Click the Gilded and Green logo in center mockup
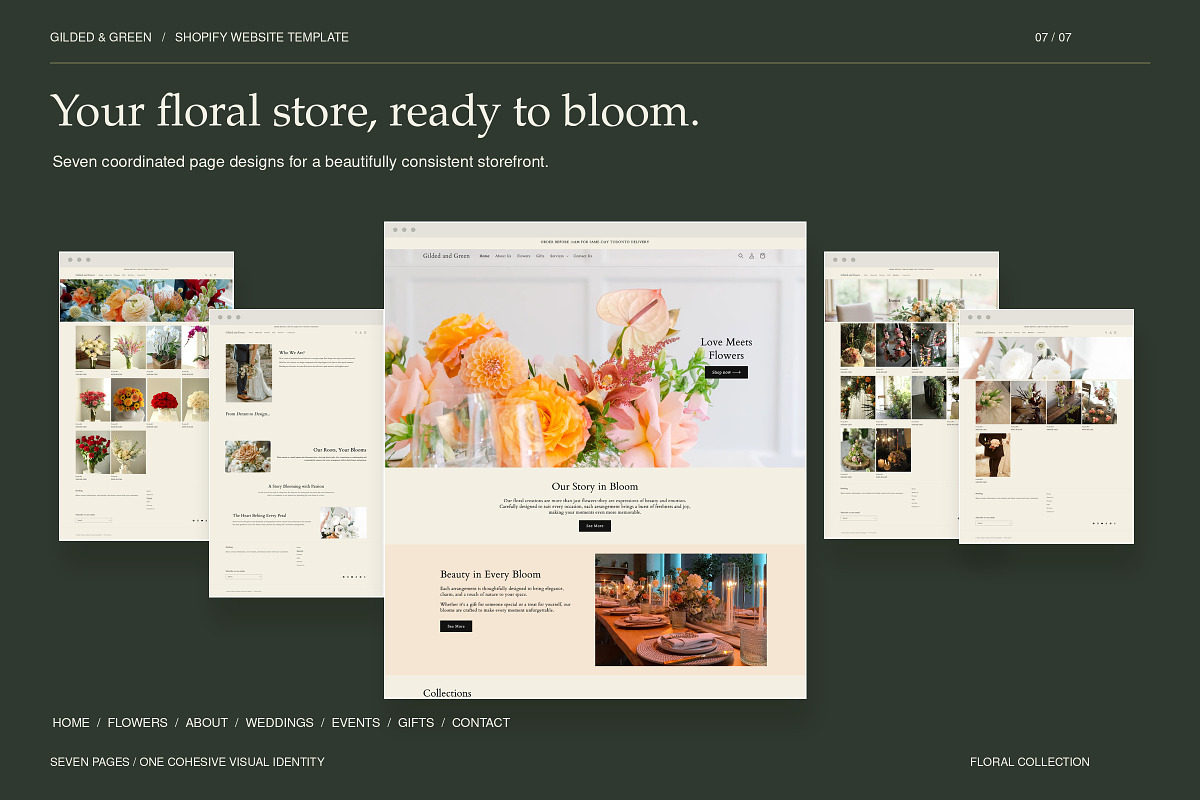Screen dimensions: 1200x800 point(446,256)
